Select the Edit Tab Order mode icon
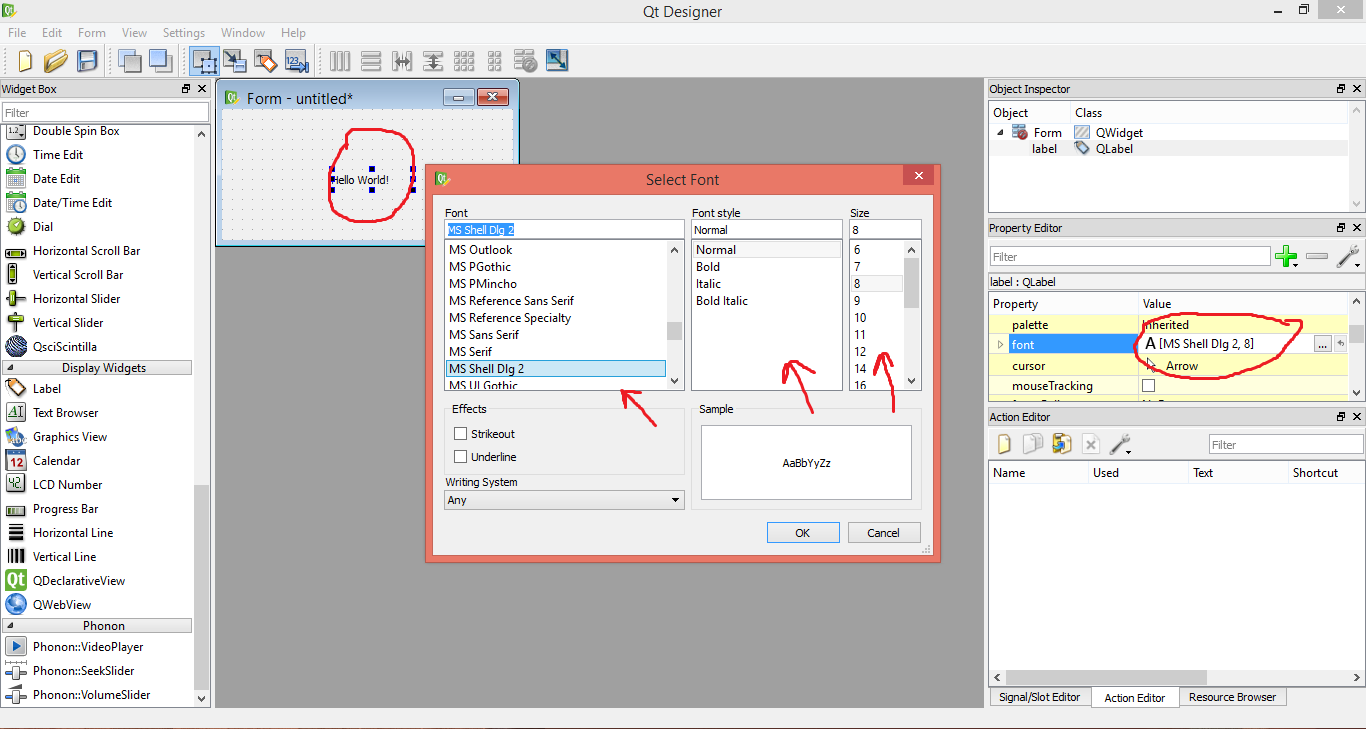 [x=296, y=61]
